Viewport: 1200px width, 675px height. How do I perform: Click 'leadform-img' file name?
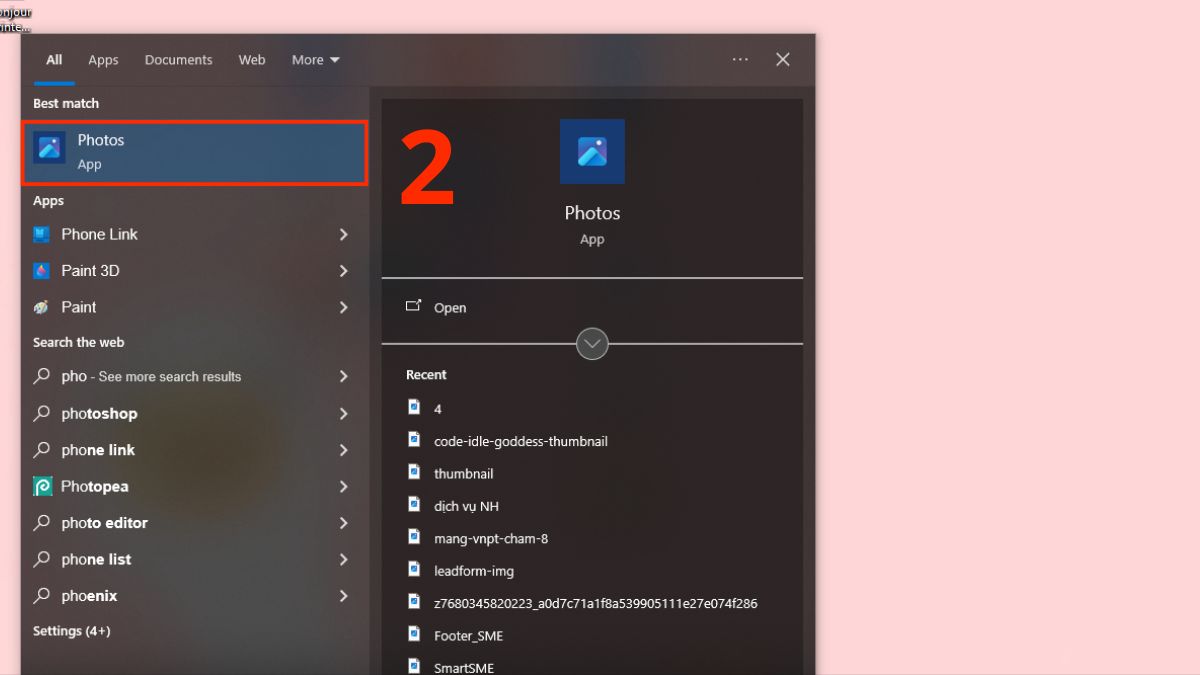(x=474, y=571)
